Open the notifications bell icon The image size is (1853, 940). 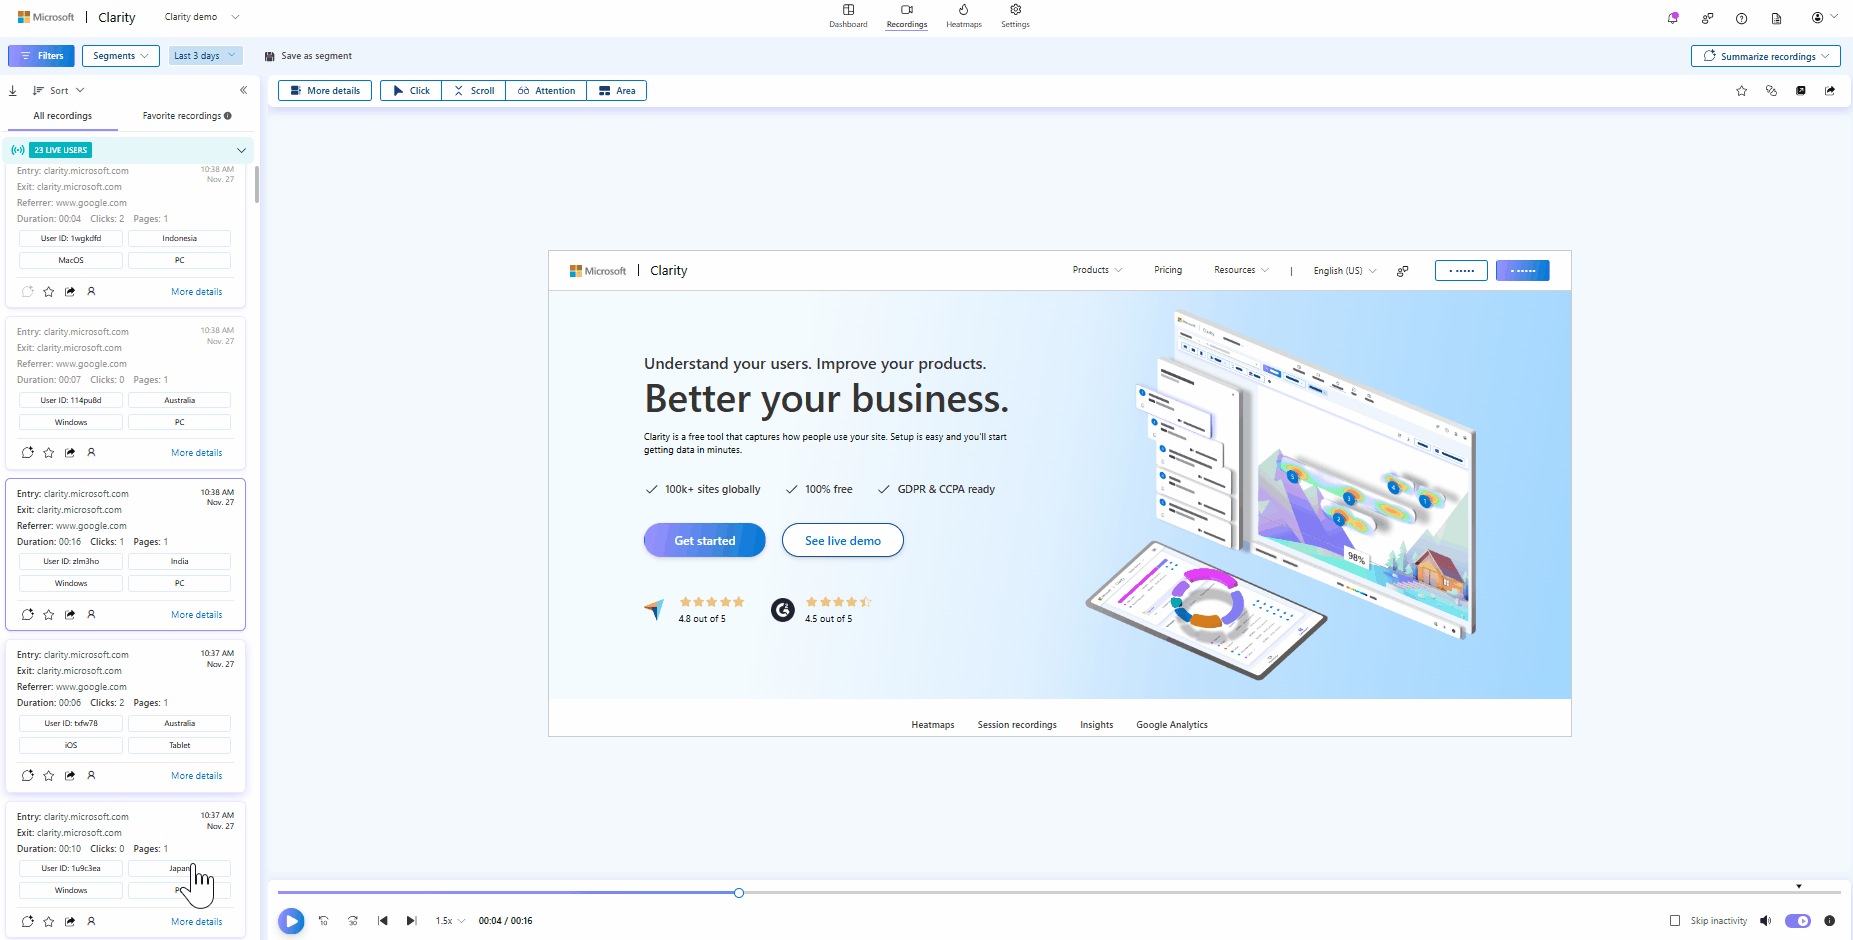coord(1673,18)
